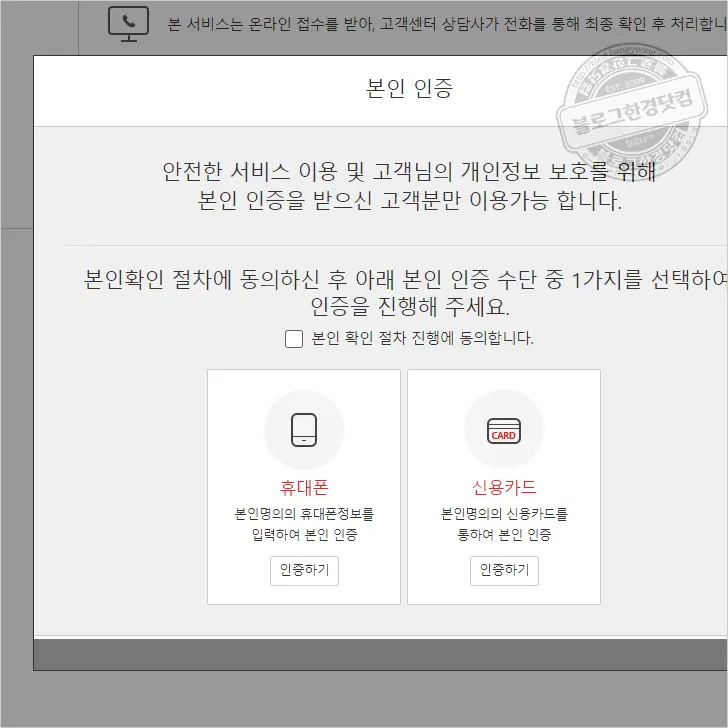
Task: Click the 본인명의의 휴대폰정보를 description text
Action: pos(304,514)
